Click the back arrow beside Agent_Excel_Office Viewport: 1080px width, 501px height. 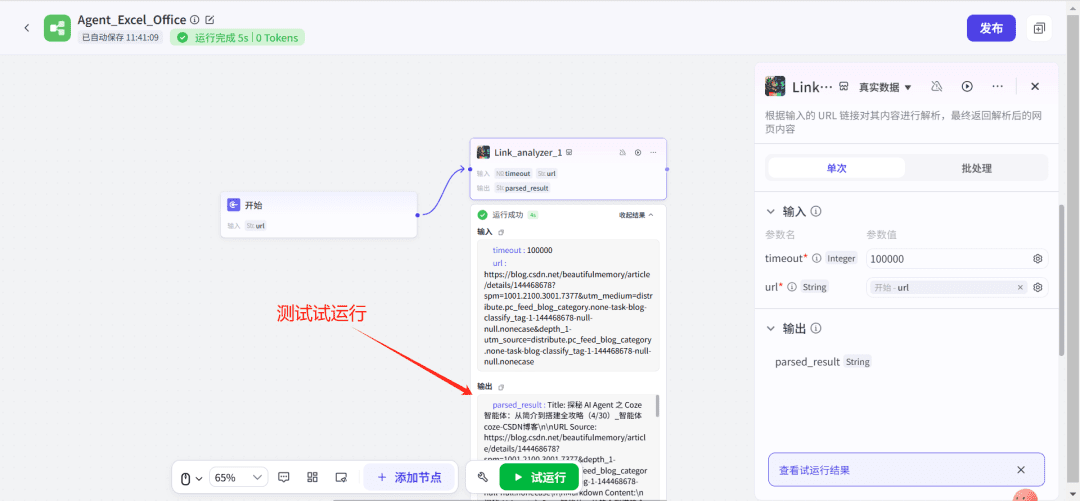27,28
